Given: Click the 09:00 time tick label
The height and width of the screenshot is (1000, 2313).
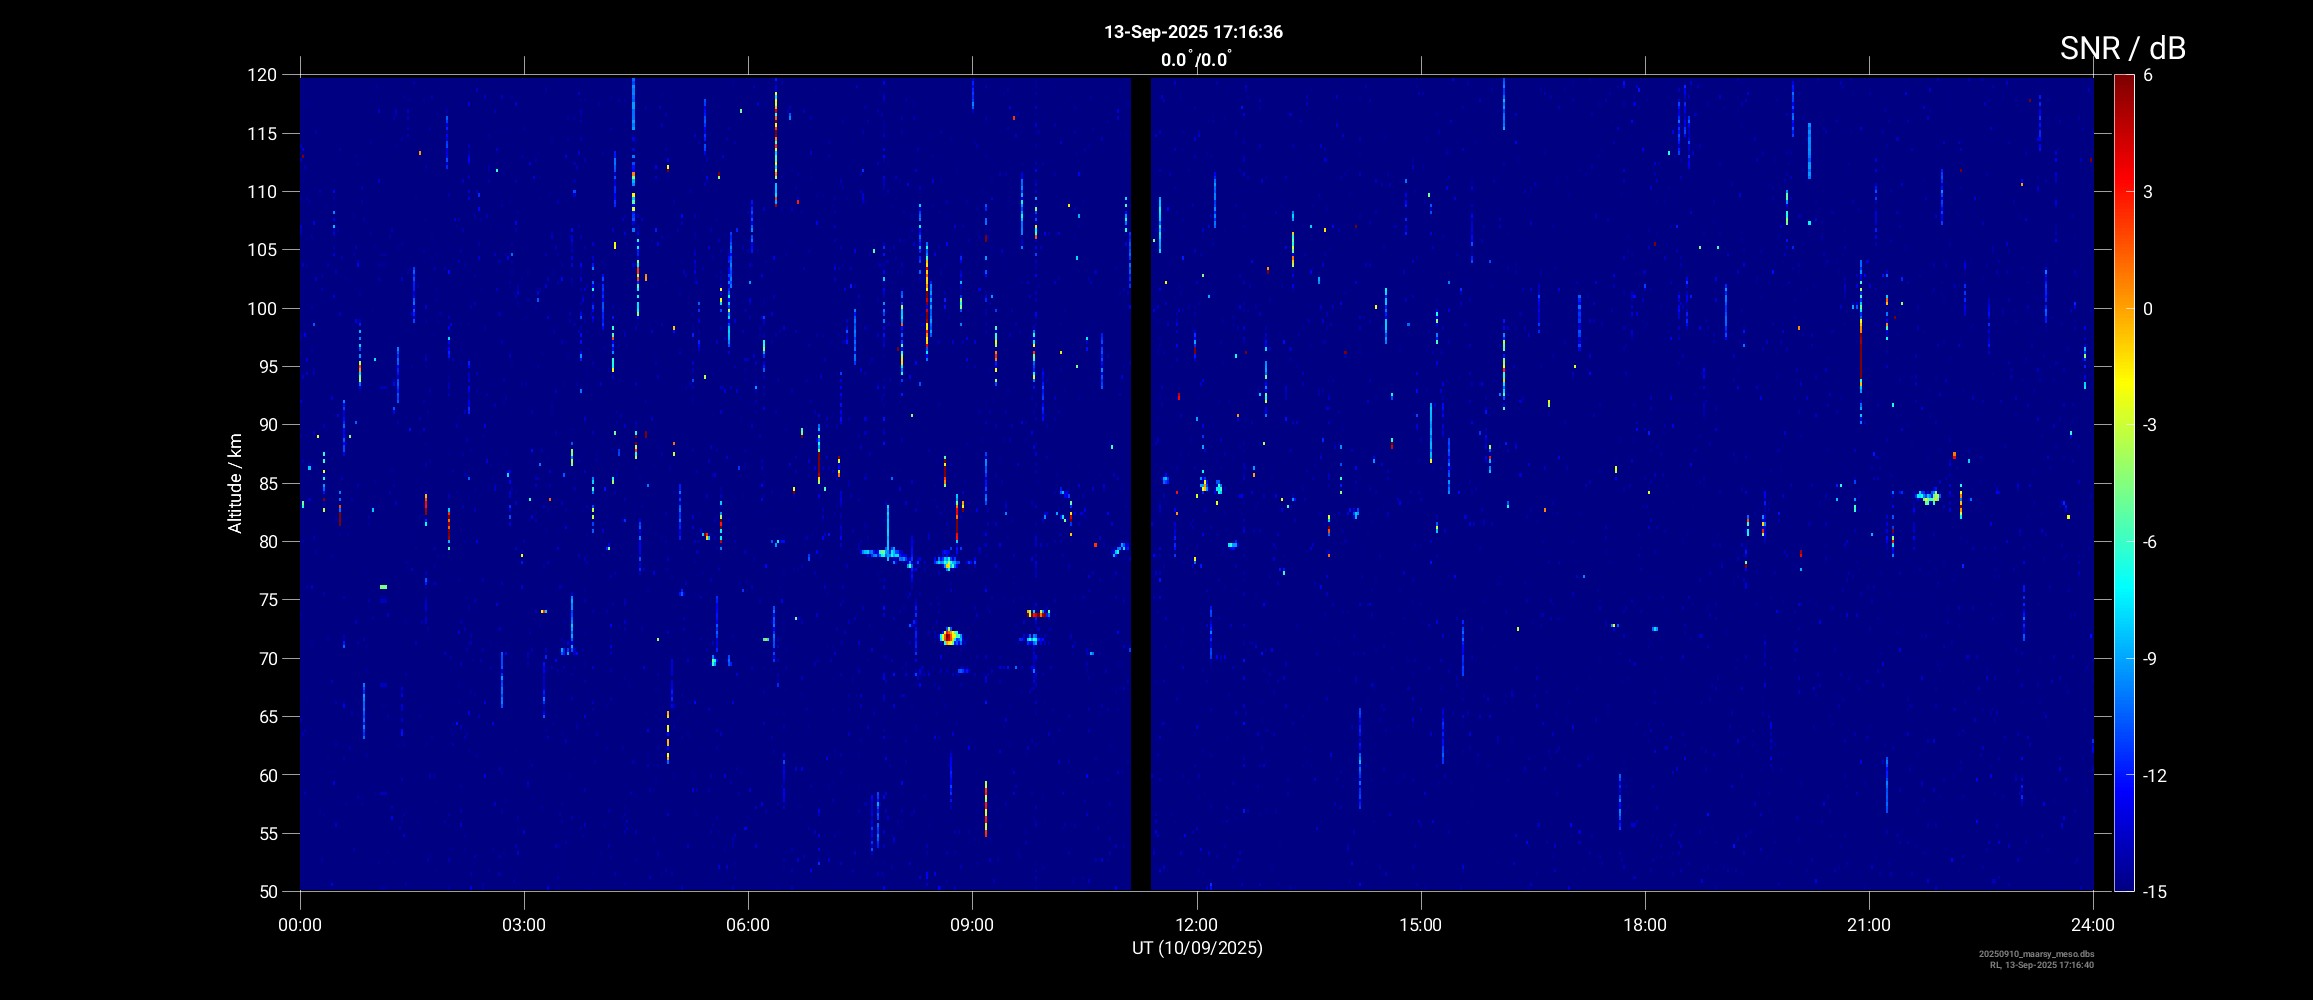Looking at the screenshot, I should click(x=972, y=925).
